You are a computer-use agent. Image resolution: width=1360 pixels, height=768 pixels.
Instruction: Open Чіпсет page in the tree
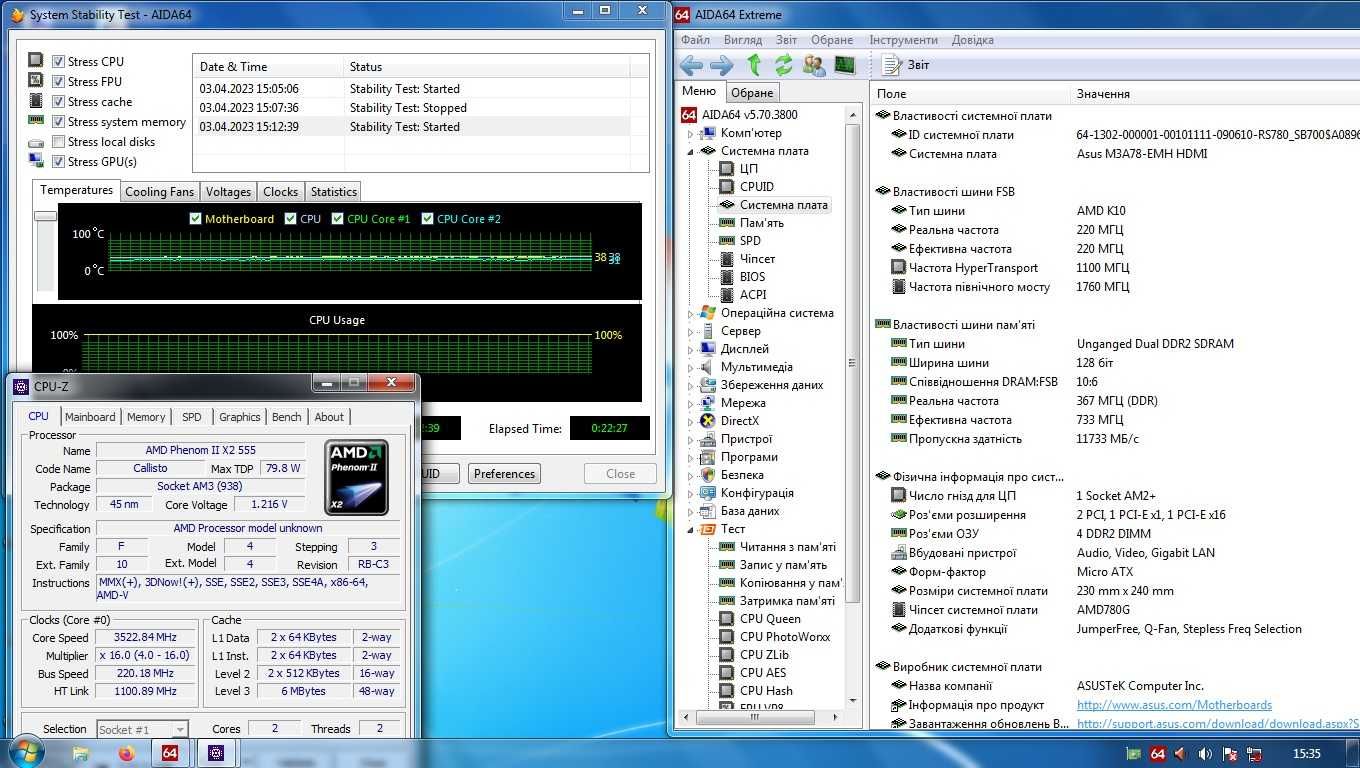coord(757,259)
